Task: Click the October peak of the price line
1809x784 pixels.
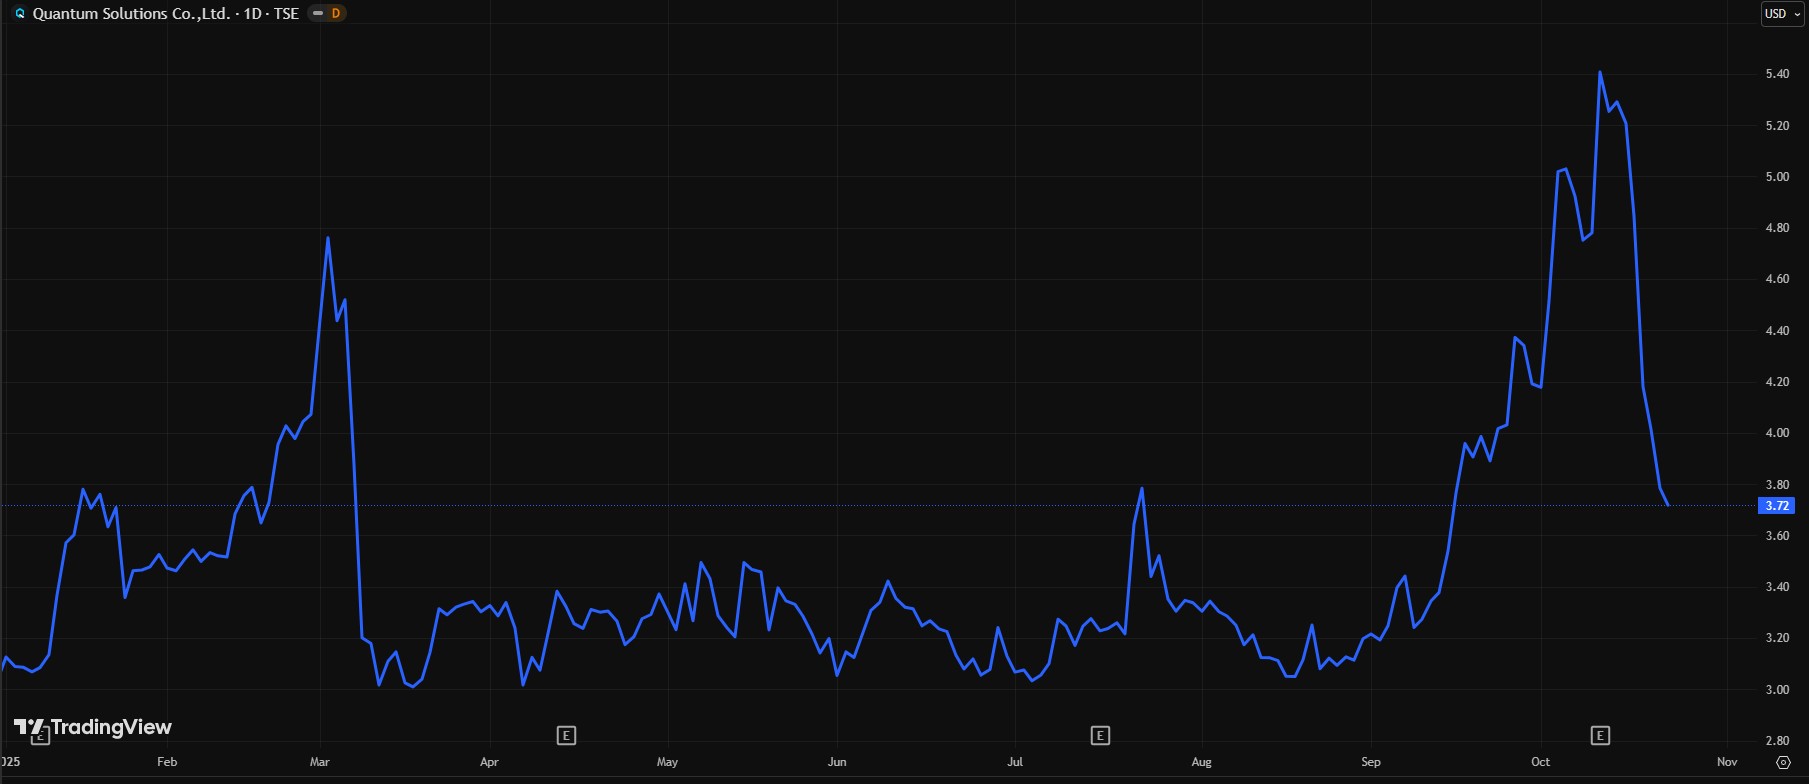Action: coord(1600,72)
